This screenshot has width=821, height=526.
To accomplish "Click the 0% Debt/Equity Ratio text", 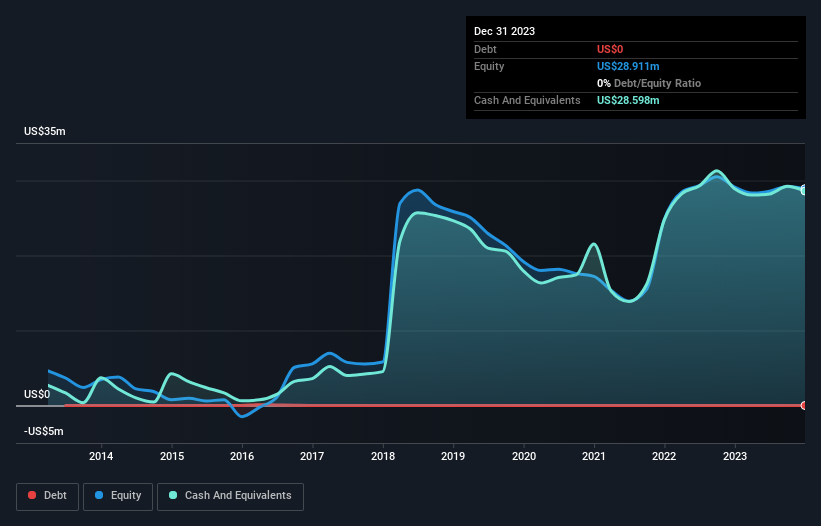I will click(649, 83).
